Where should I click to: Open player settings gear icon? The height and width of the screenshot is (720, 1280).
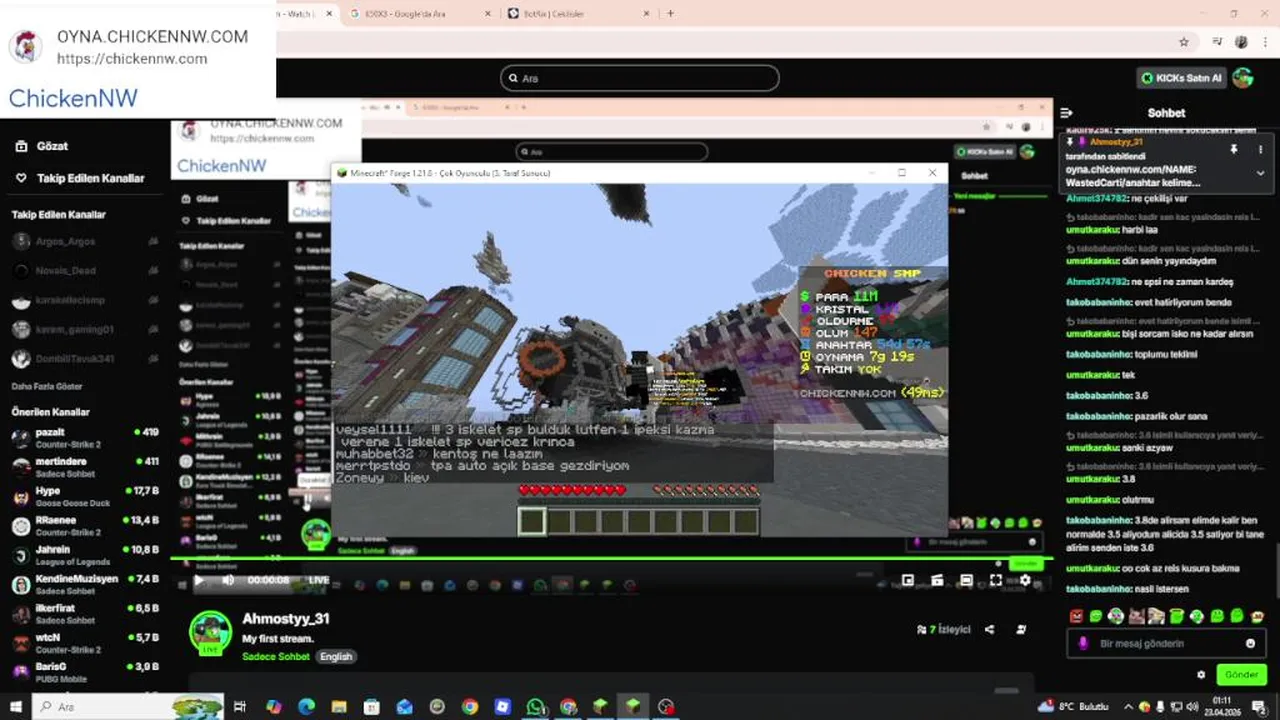click(x=1025, y=580)
